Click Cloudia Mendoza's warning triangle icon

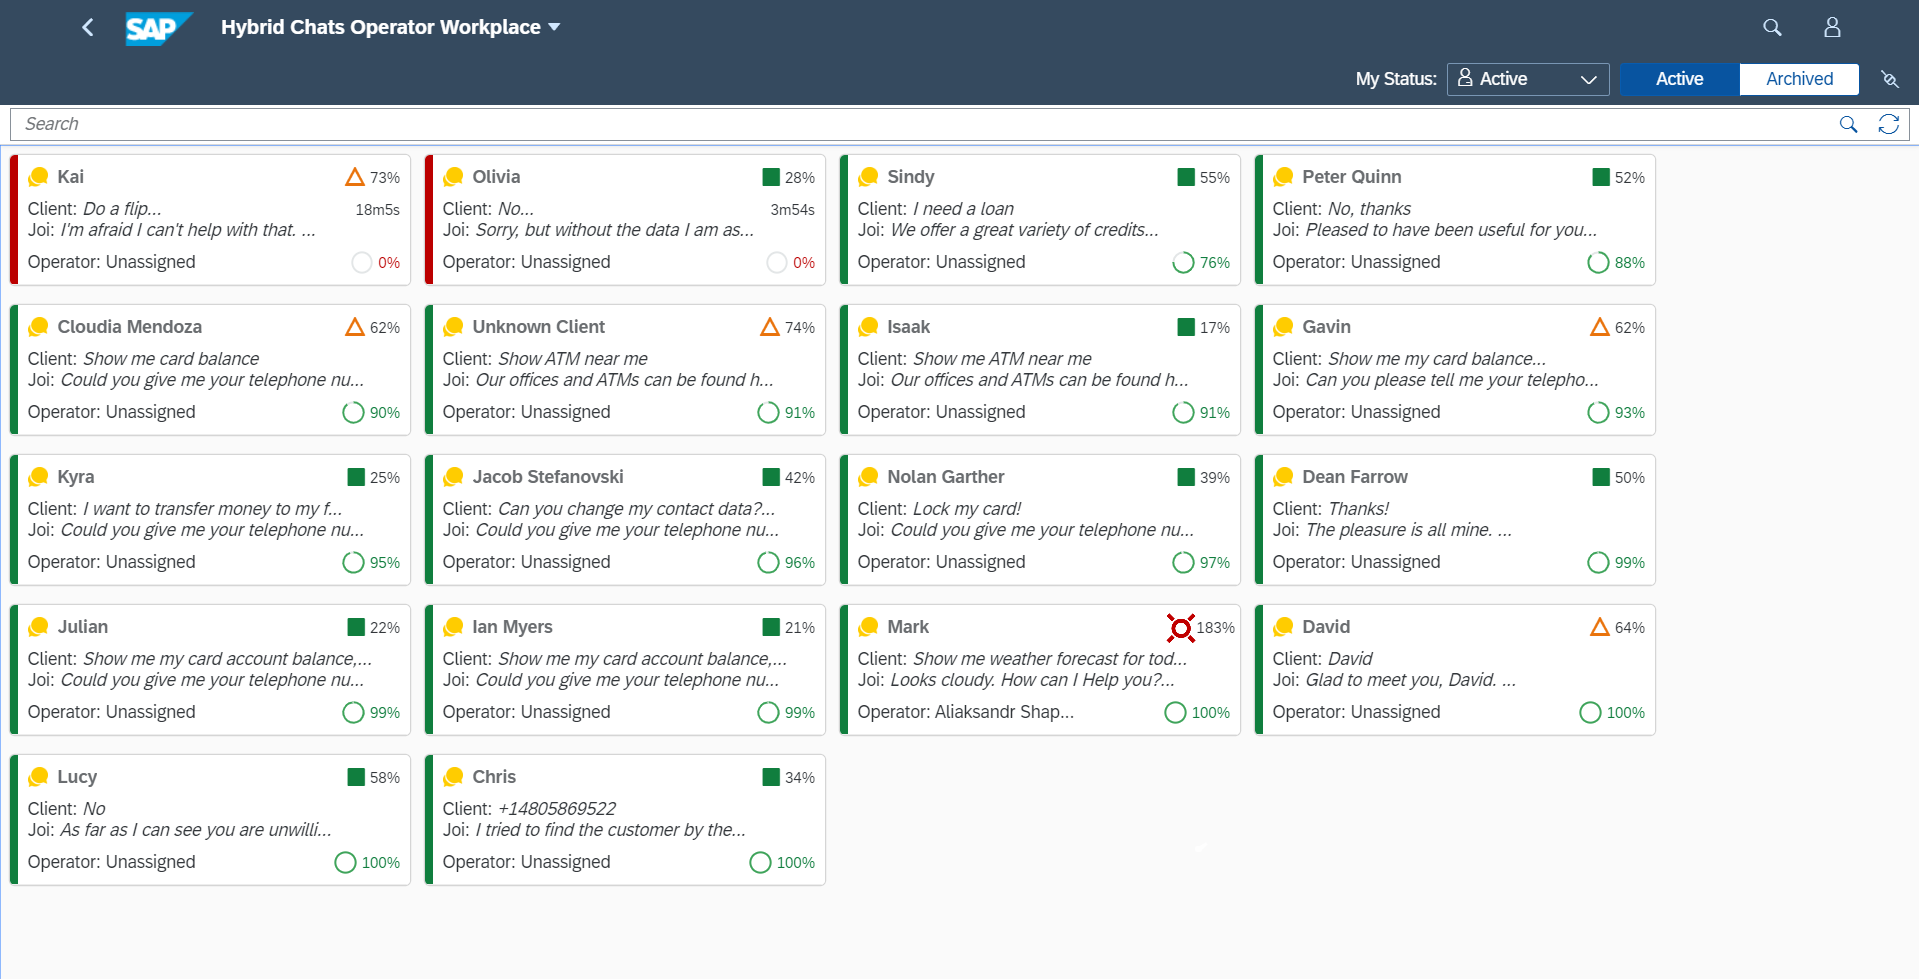tap(355, 327)
